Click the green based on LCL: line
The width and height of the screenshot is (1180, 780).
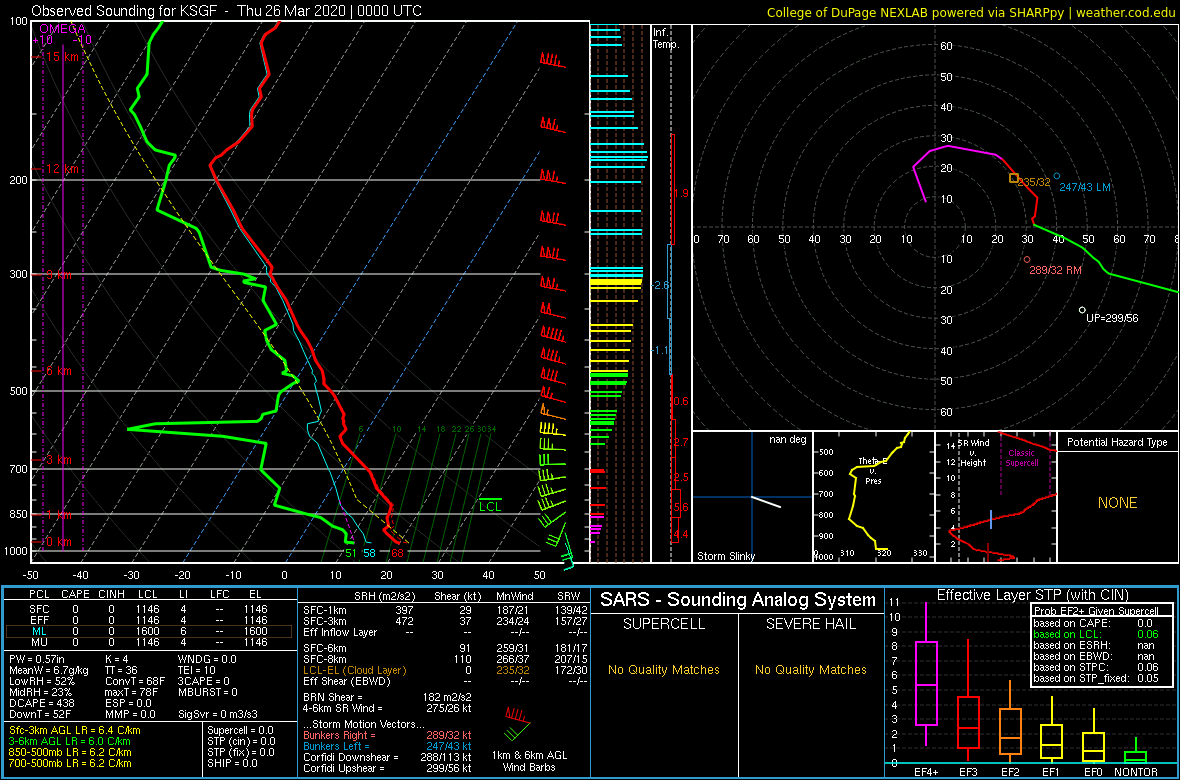1097,635
